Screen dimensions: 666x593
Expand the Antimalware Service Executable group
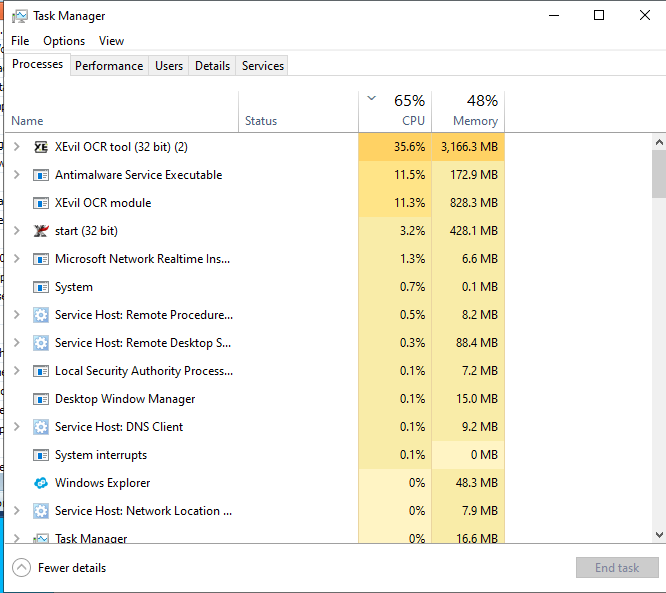click(x=15, y=175)
